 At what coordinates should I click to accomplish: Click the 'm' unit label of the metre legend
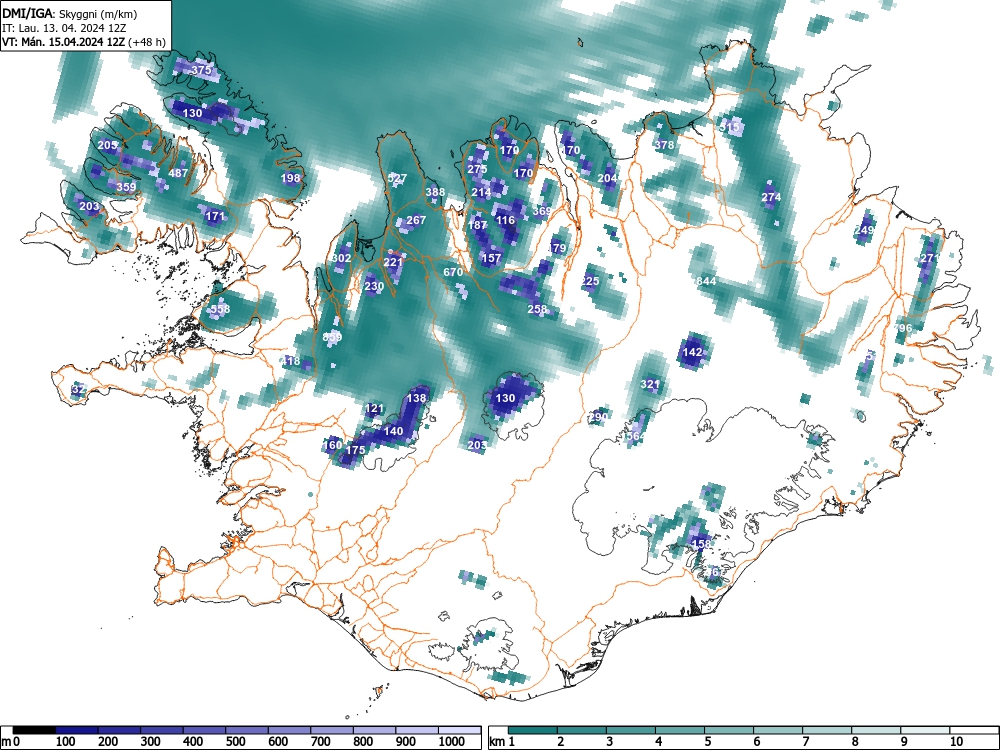click(6, 742)
